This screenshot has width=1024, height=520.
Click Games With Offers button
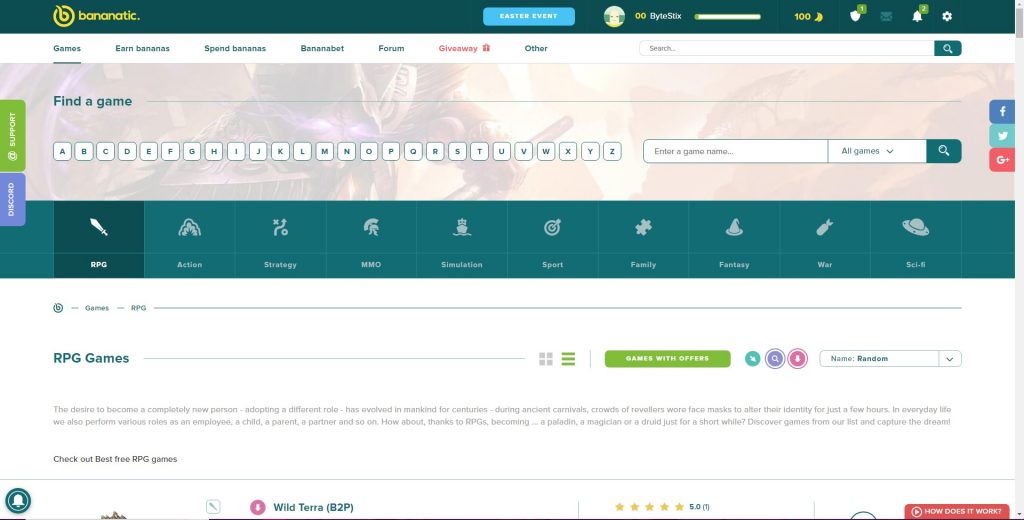667,359
